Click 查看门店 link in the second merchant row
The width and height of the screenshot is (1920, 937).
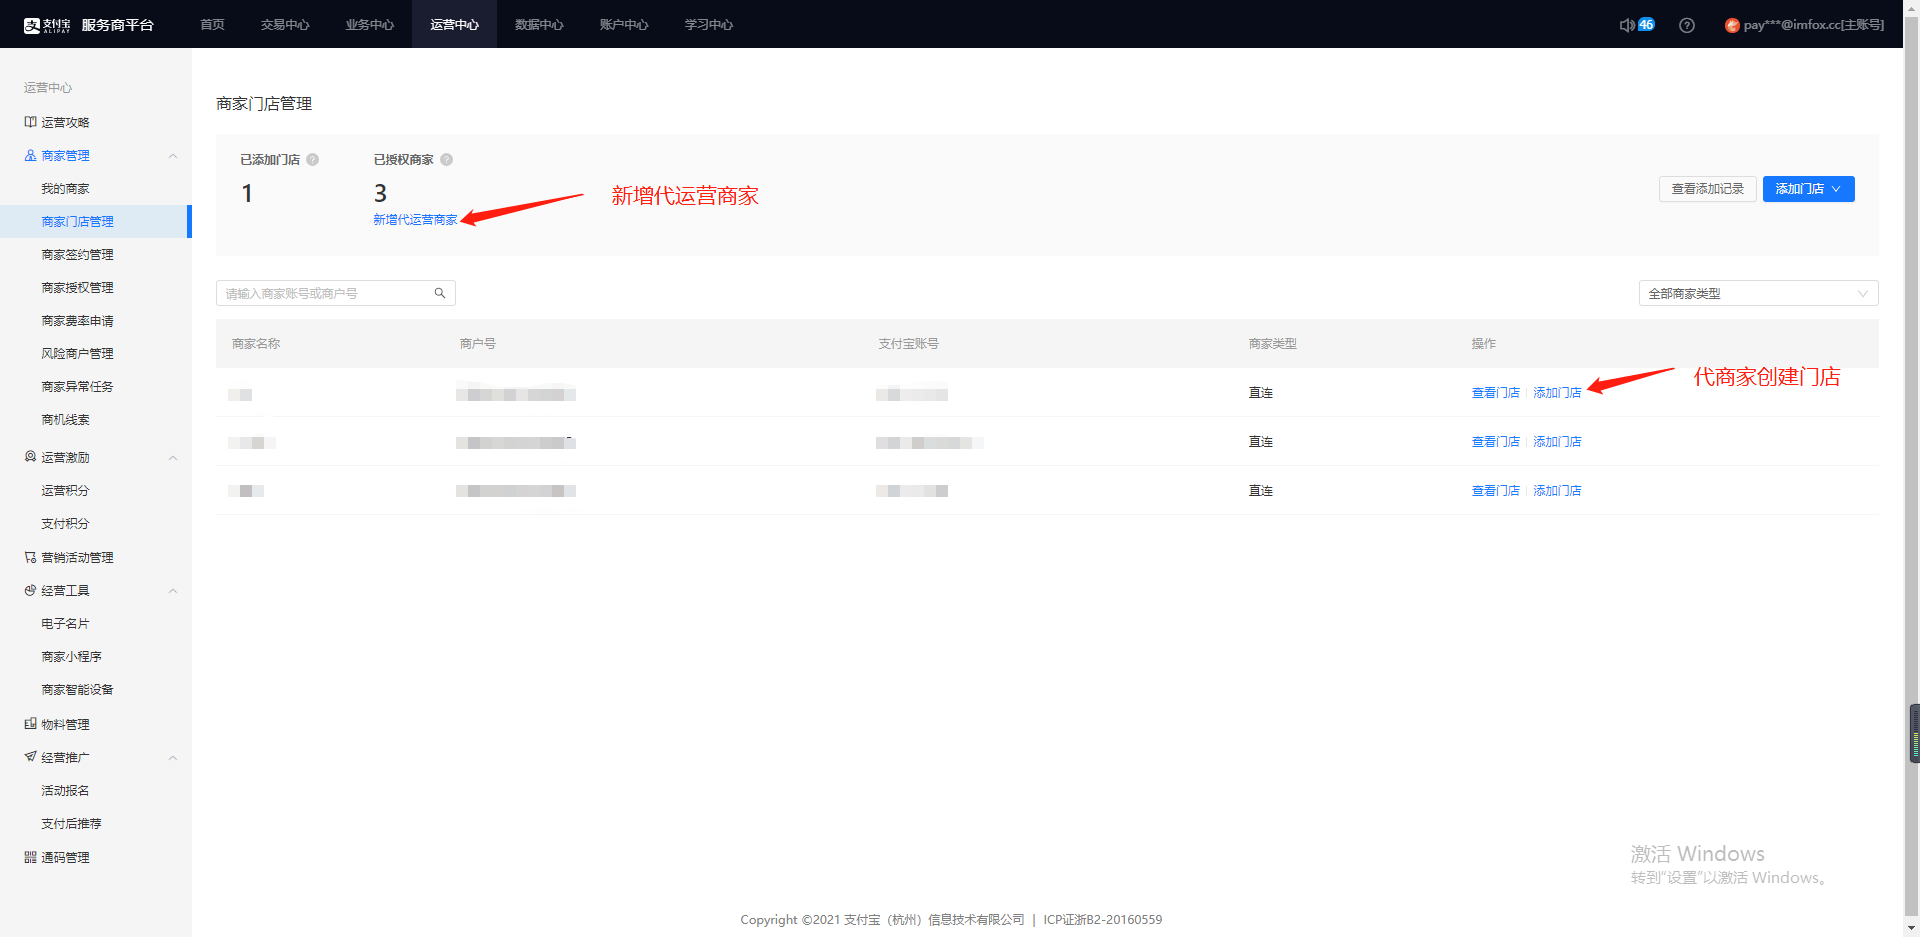1495,442
